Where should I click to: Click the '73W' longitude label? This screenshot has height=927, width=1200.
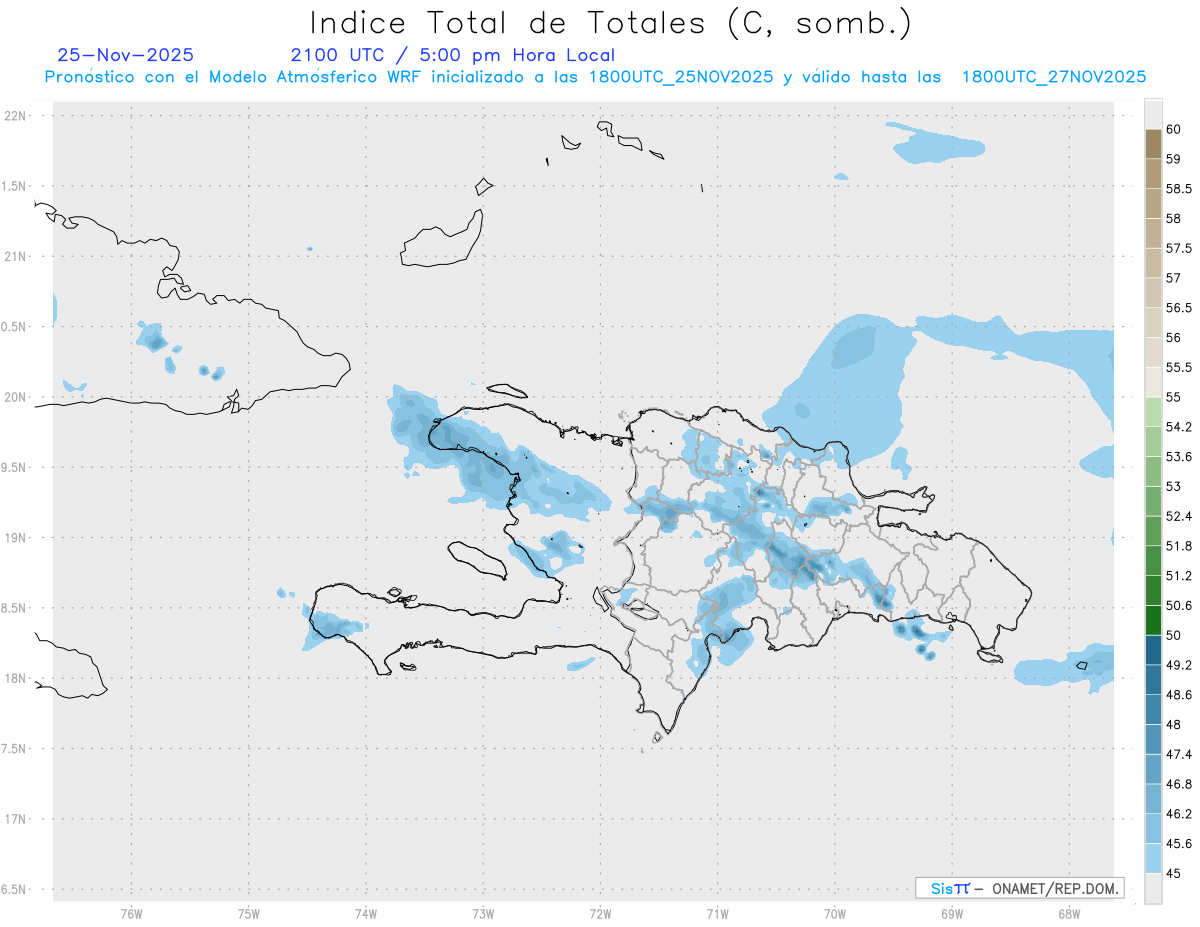[x=483, y=914]
